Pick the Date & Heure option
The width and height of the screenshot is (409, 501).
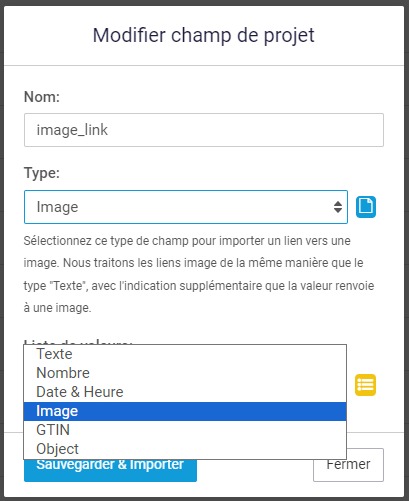(185, 392)
